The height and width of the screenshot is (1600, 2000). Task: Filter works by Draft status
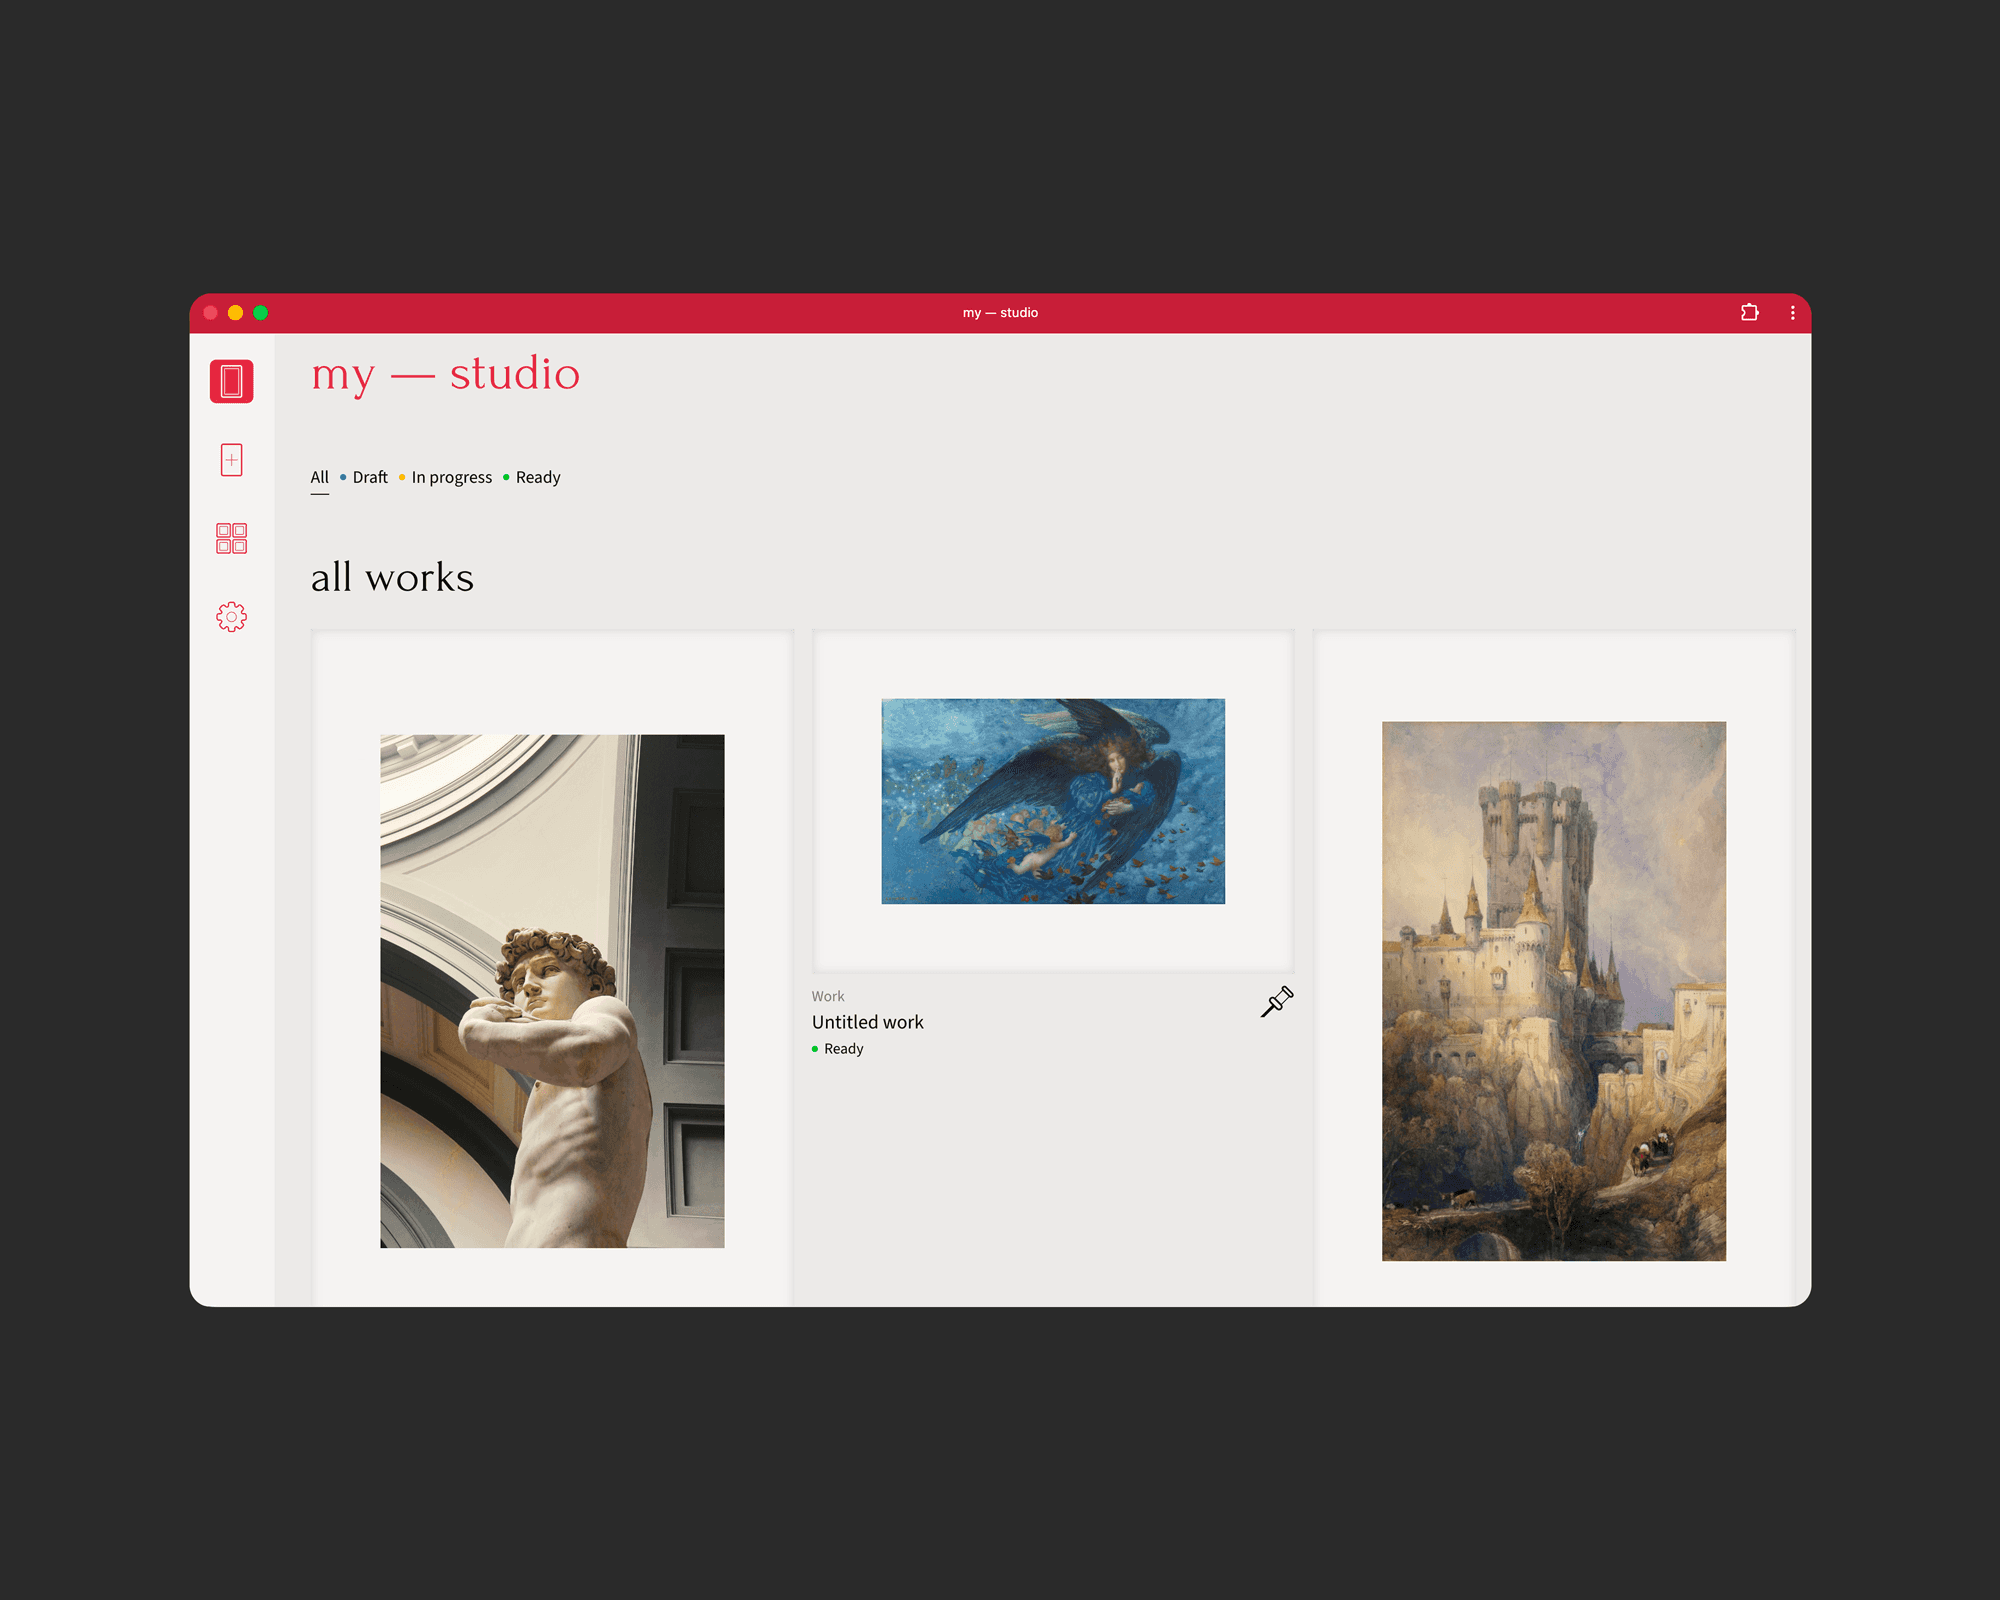(x=369, y=477)
